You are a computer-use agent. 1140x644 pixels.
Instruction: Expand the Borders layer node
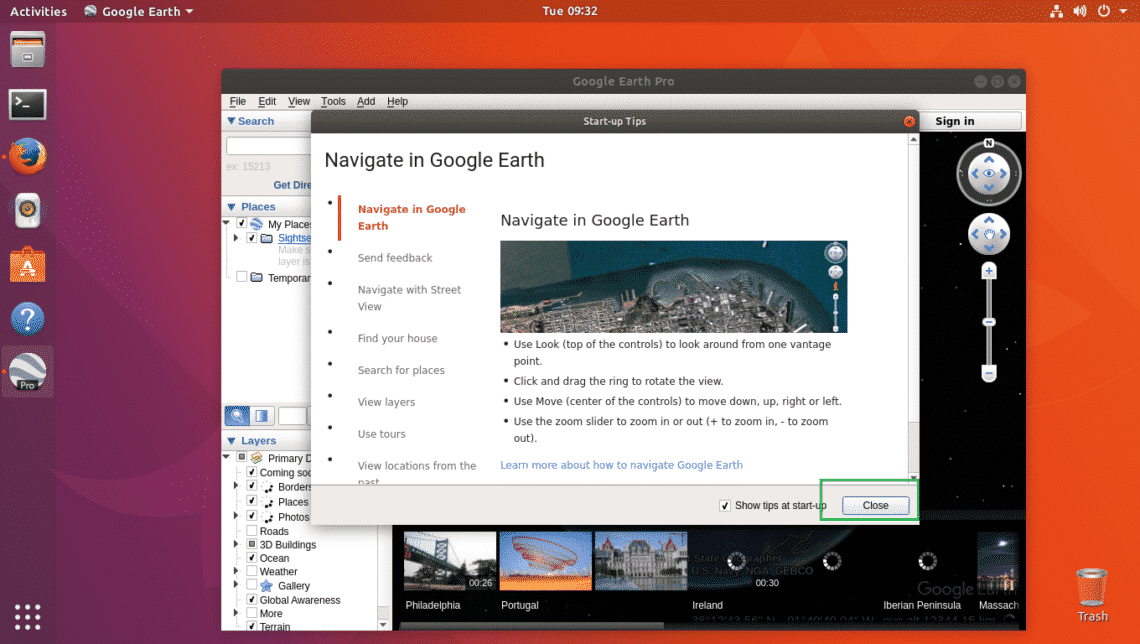click(x=236, y=486)
